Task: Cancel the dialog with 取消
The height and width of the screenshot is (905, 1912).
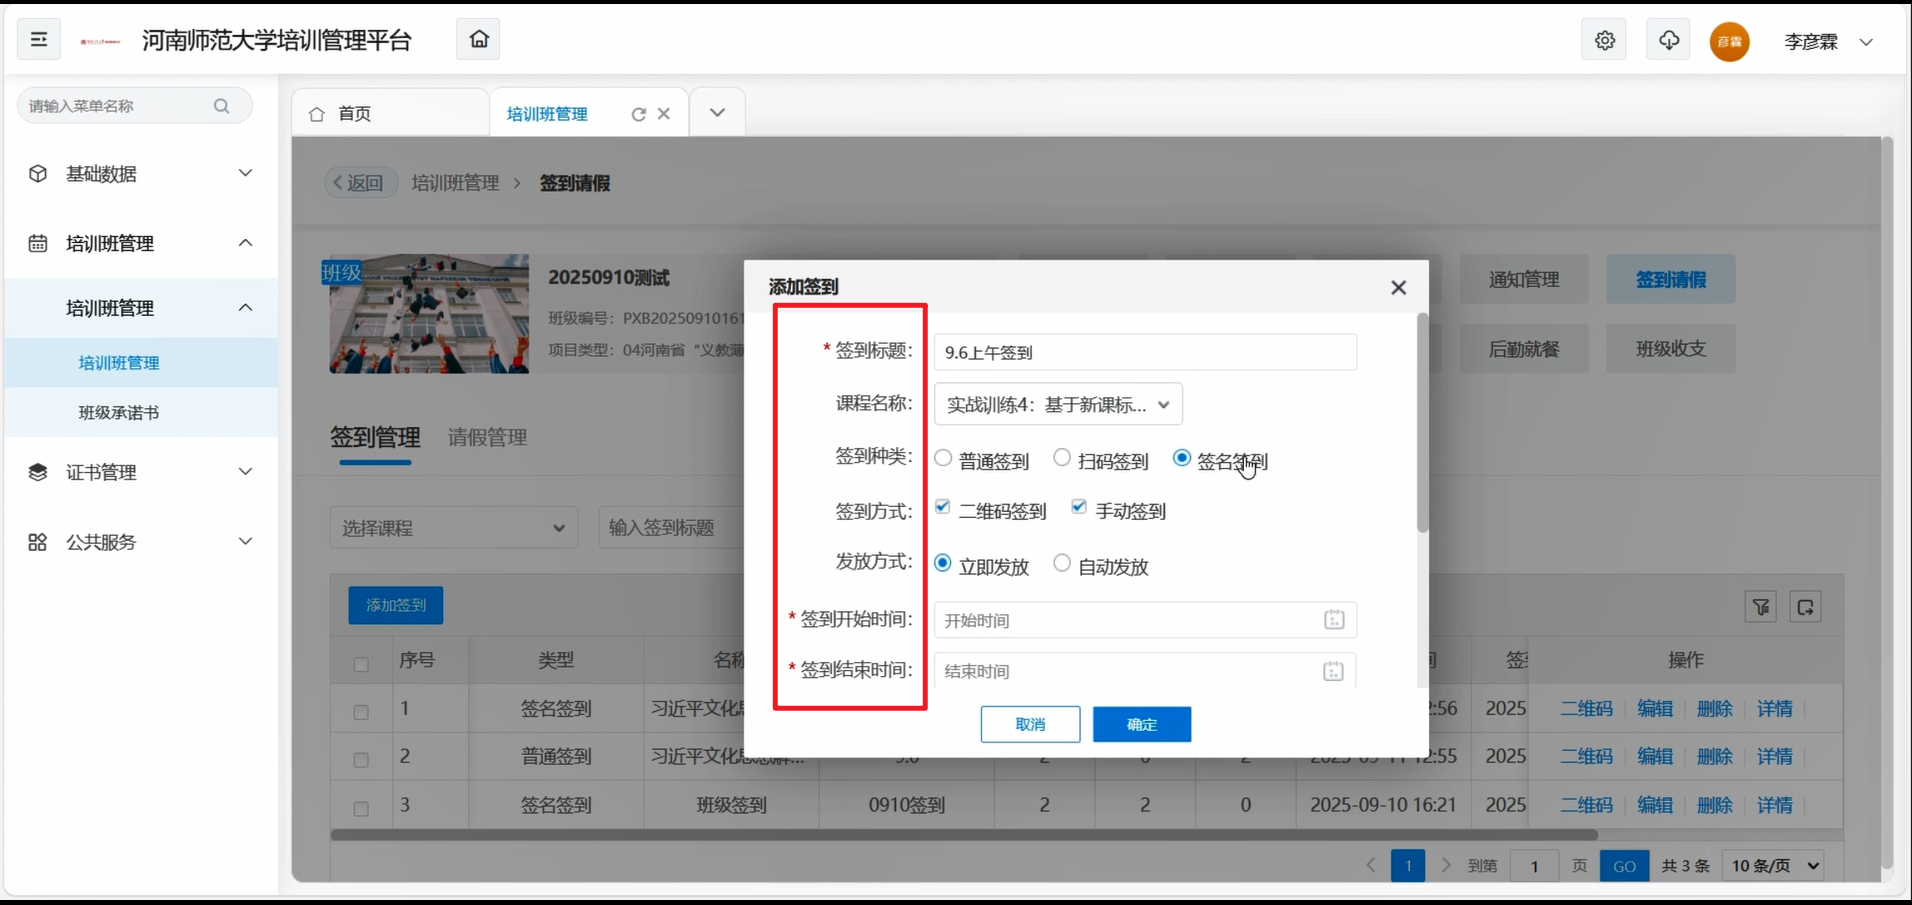Action: click(1030, 724)
